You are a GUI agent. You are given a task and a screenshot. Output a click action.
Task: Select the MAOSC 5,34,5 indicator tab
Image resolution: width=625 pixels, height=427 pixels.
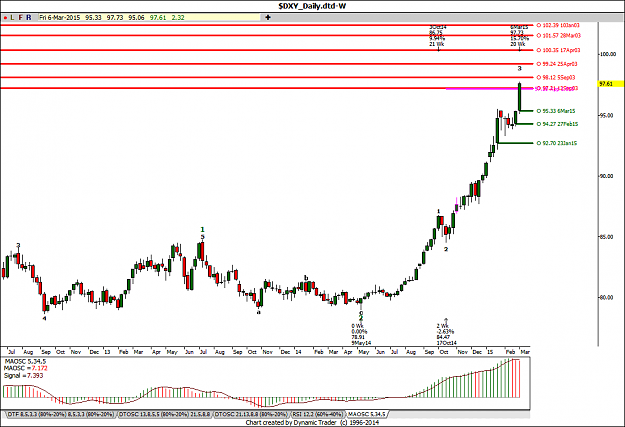pos(367,415)
